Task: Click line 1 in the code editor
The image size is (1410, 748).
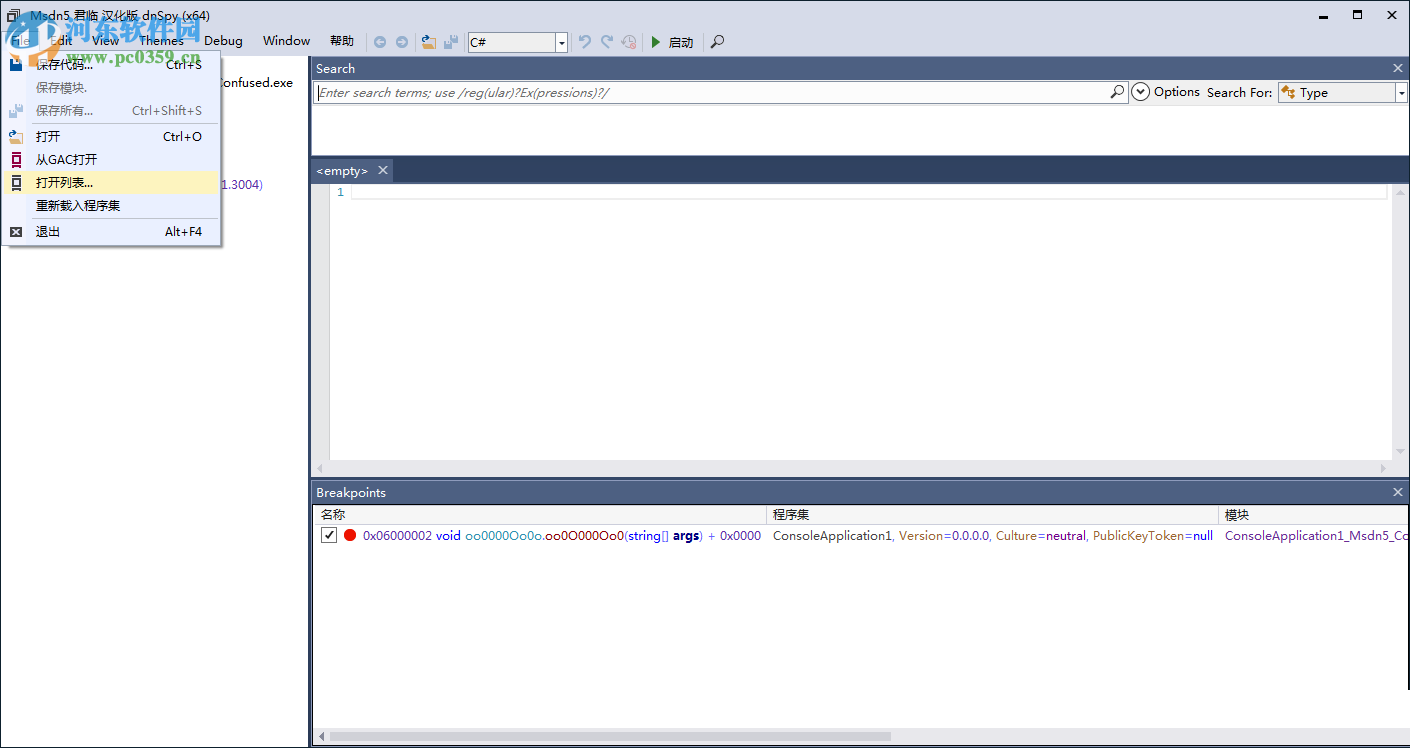Action: 868,192
